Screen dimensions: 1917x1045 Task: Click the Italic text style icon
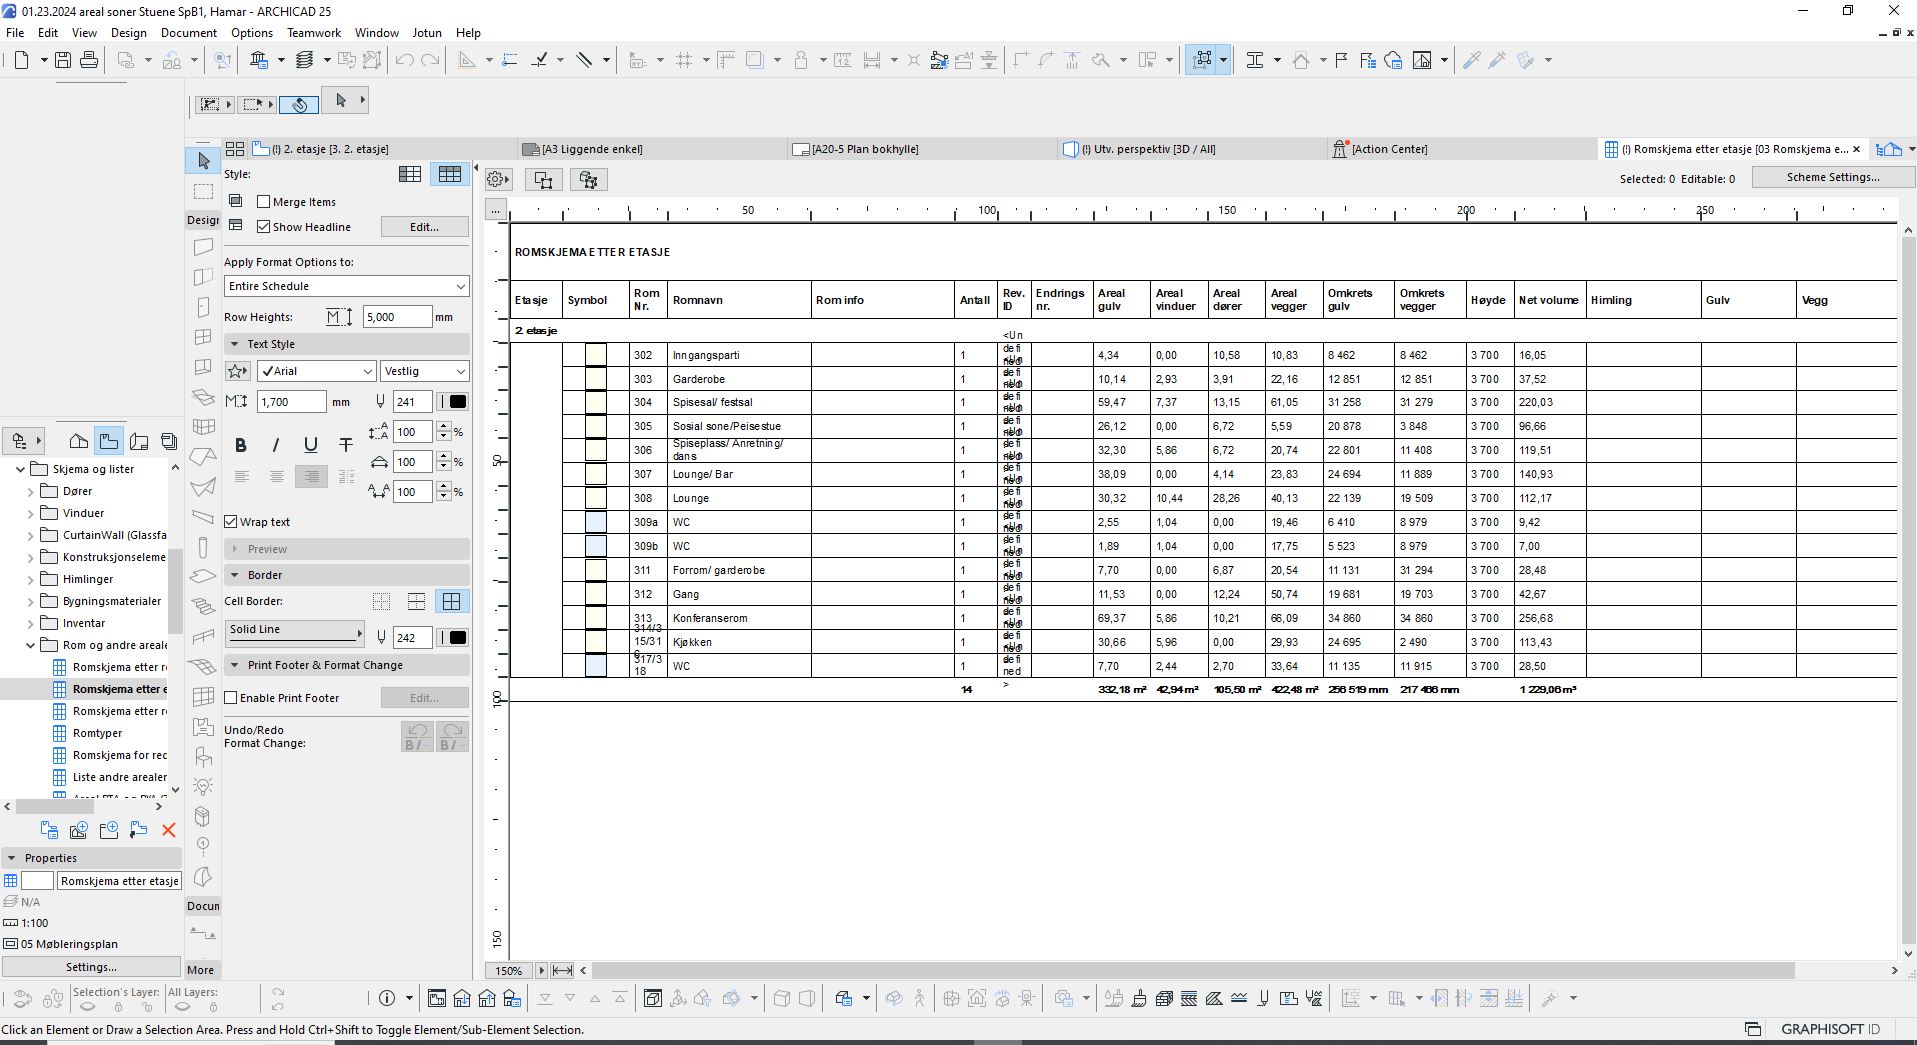[x=276, y=446]
